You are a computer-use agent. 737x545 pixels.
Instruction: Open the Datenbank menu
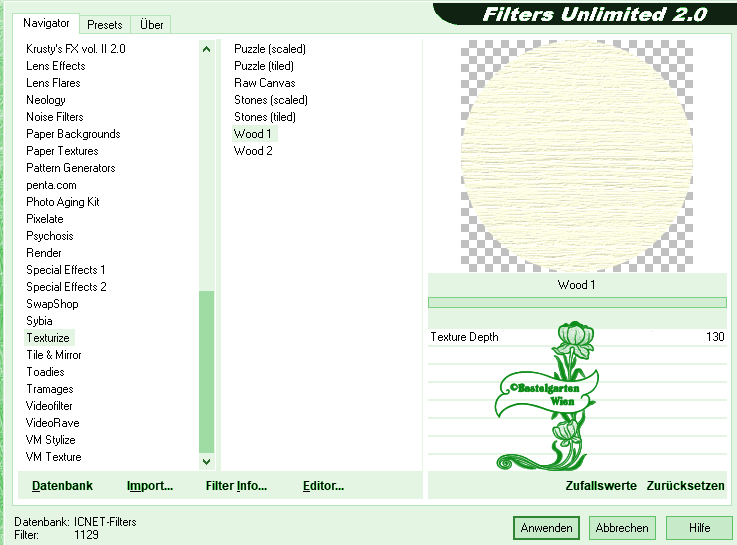[x=62, y=486]
